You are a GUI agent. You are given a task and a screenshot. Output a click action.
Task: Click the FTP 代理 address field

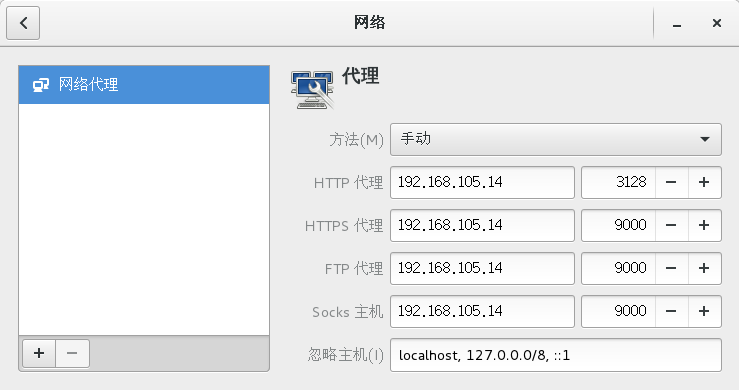tap(482, 268)
